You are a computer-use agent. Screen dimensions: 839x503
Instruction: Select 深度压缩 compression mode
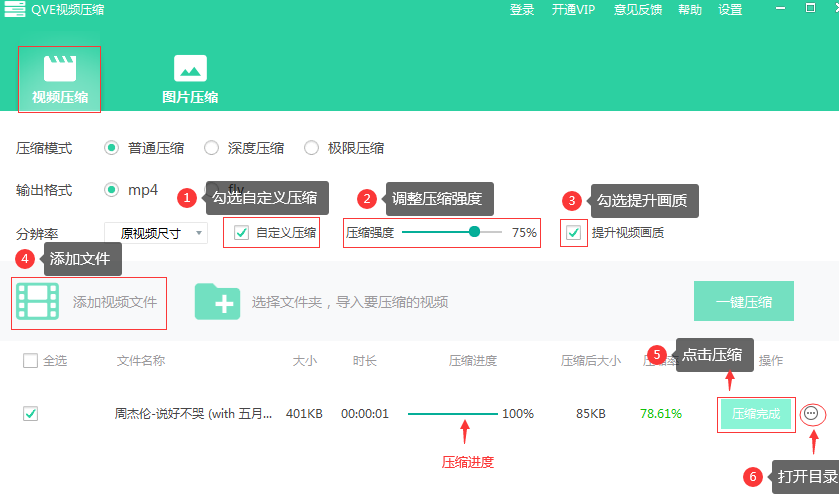212,148
